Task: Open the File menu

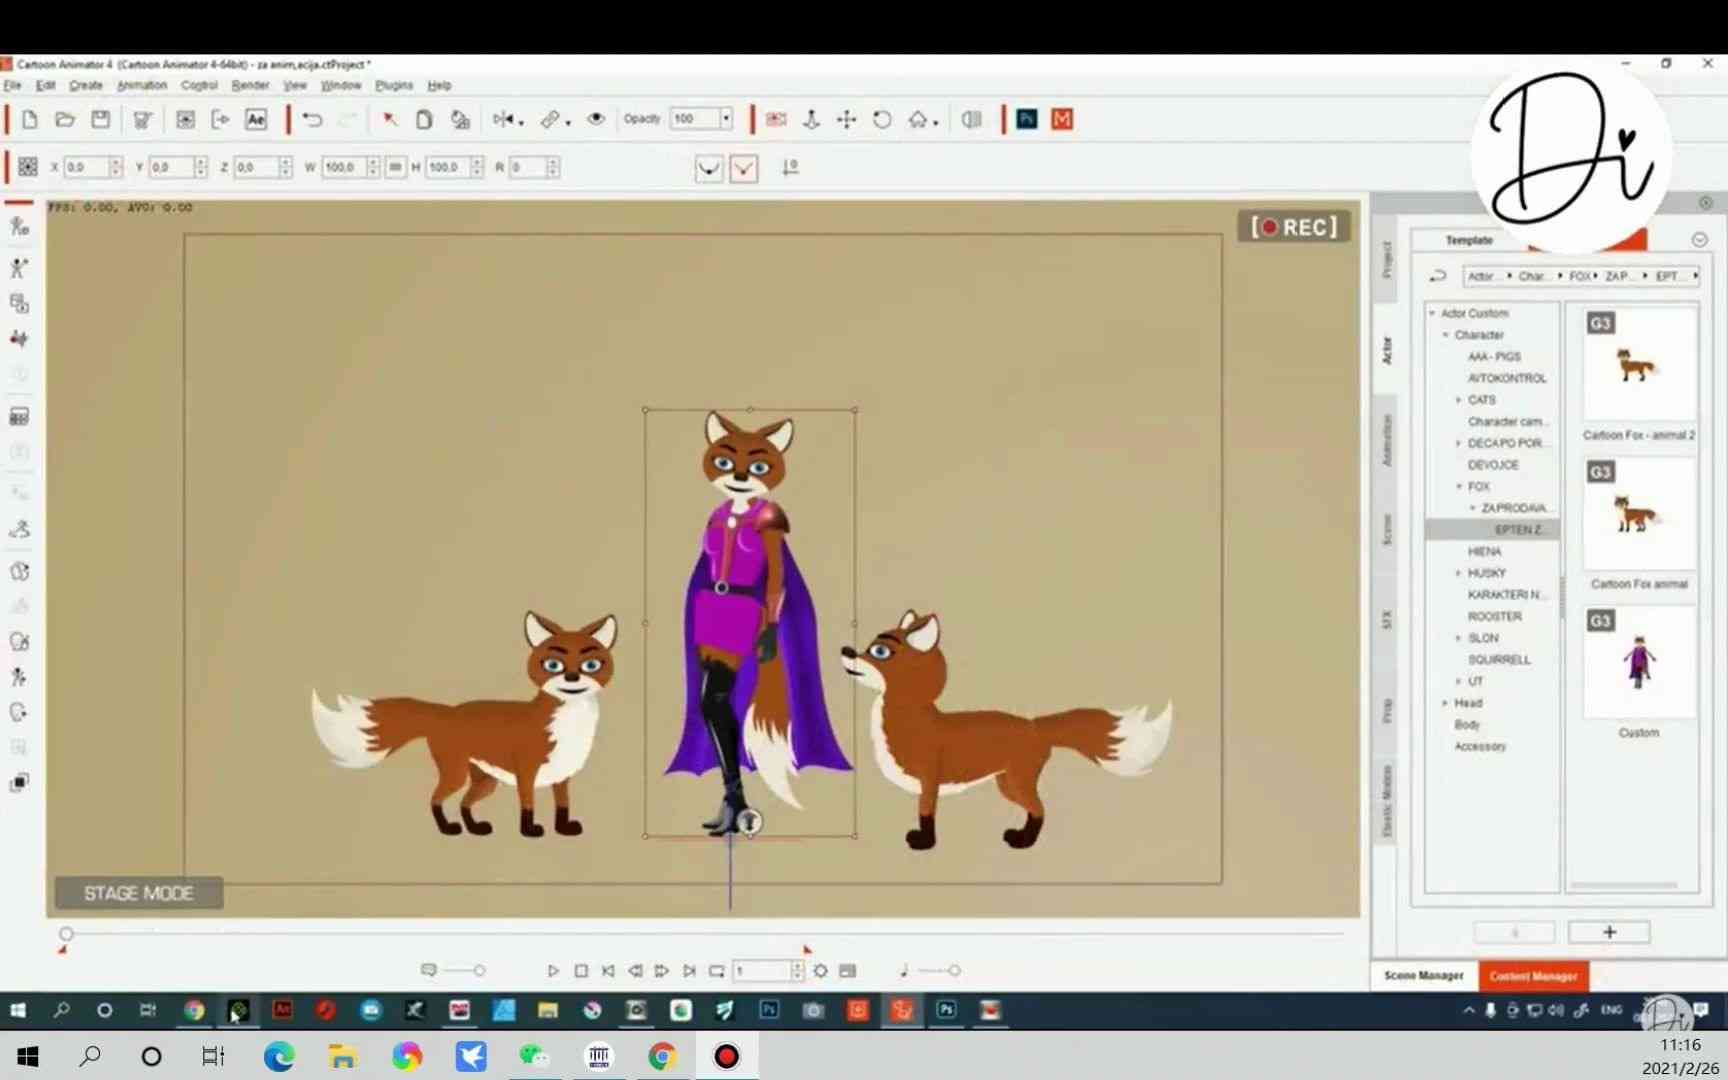Action: point(12,86)
